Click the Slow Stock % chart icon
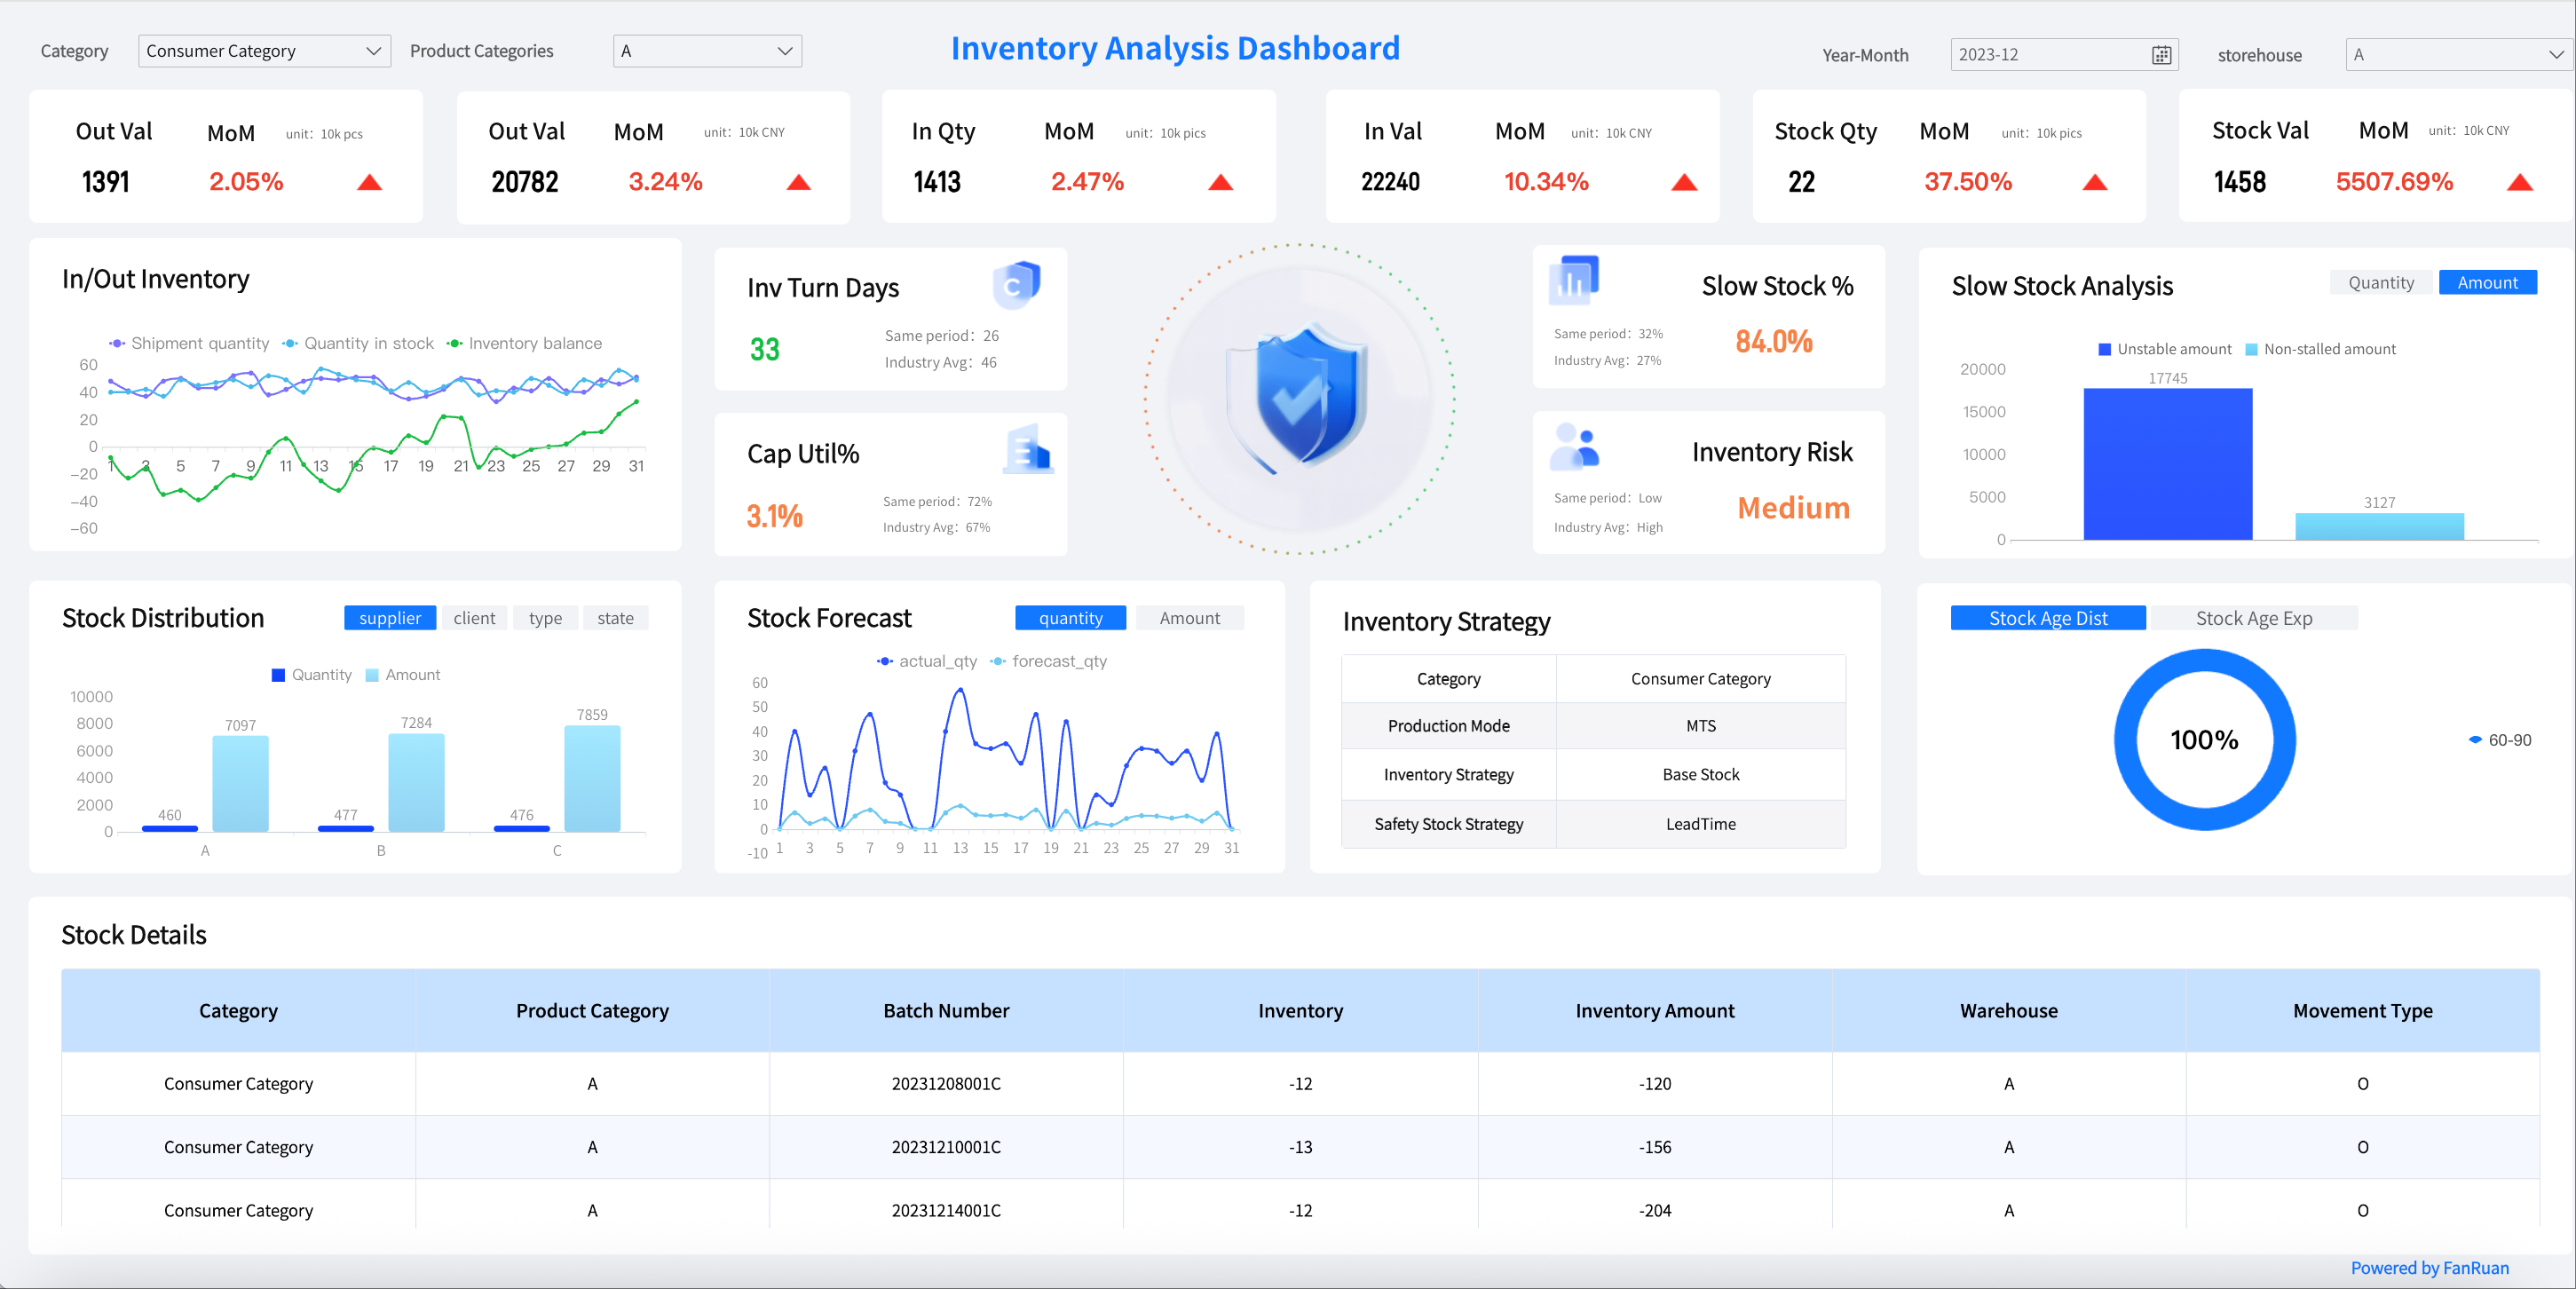Image resolution: width=2576 pixels, height=1289 pixels. 1573,280
